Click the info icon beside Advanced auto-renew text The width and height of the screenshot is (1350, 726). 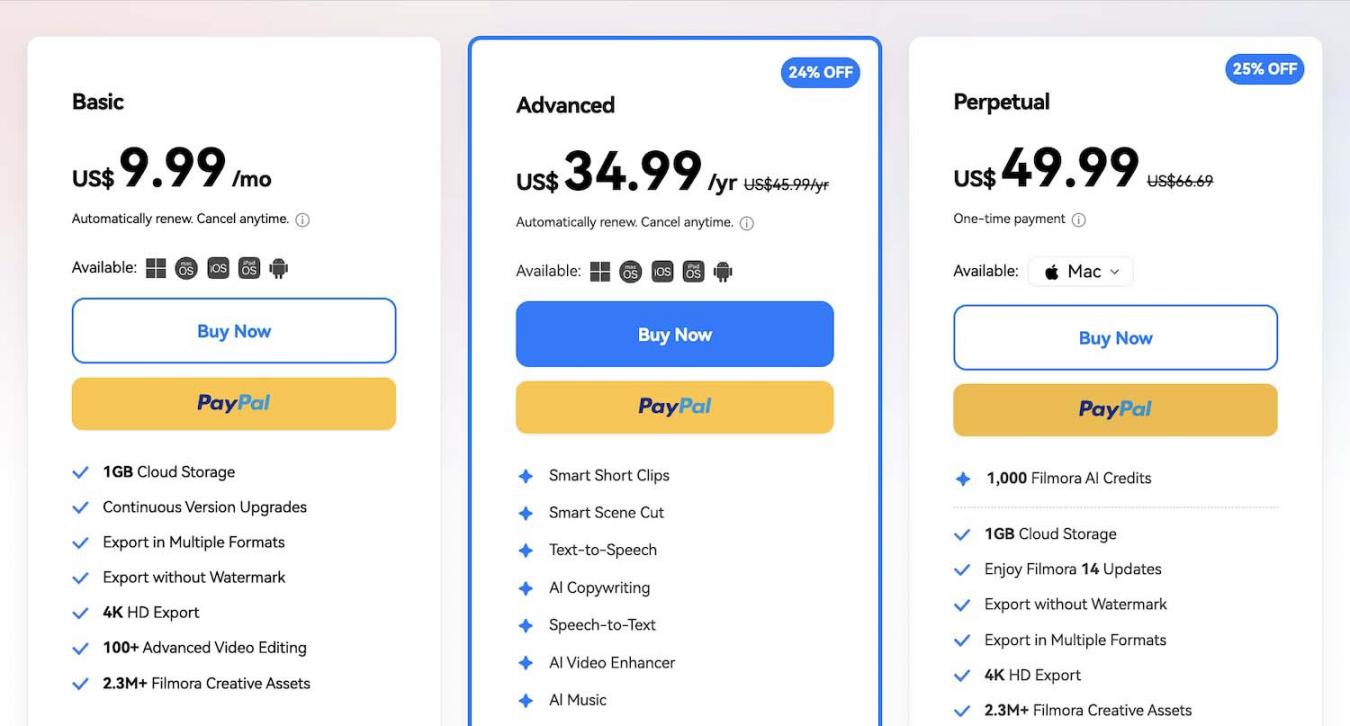click(x=747, y=223)
